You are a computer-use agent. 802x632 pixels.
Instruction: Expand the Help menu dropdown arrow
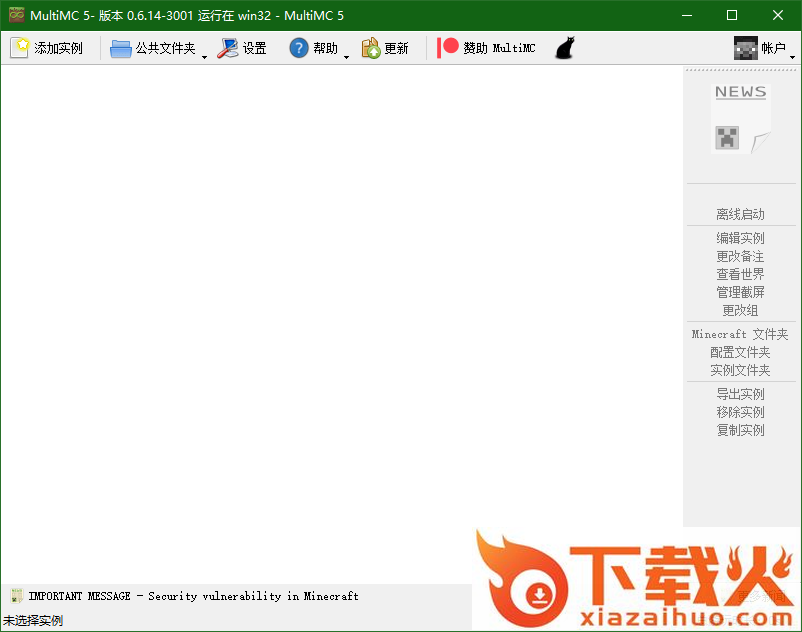click(x=346, y=57)
